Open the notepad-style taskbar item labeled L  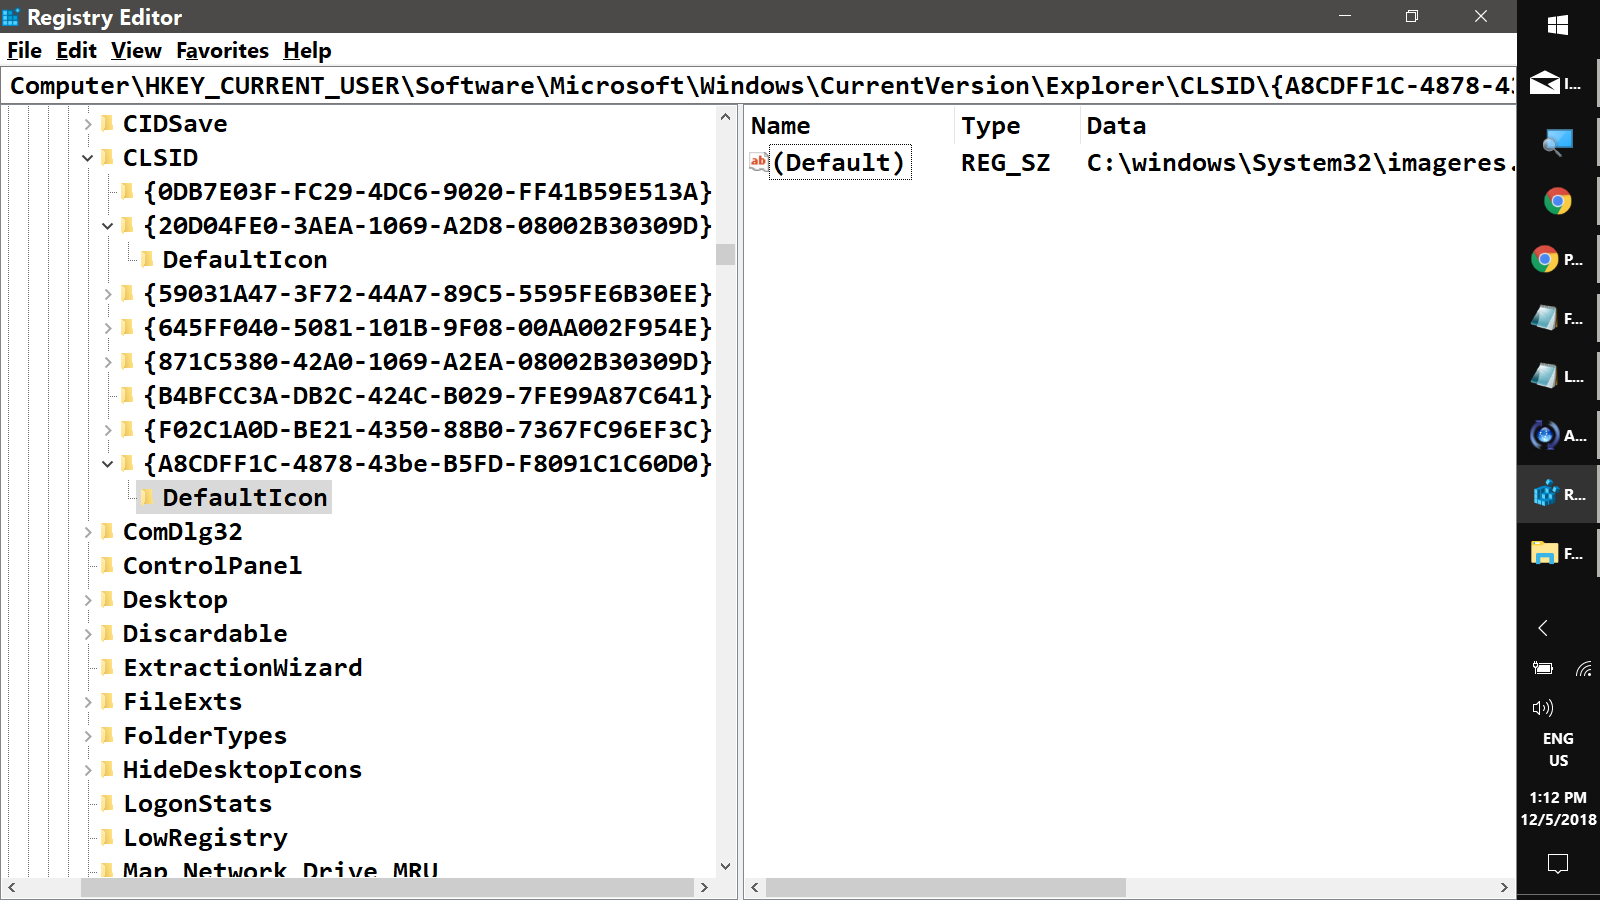pos(1558,377)
